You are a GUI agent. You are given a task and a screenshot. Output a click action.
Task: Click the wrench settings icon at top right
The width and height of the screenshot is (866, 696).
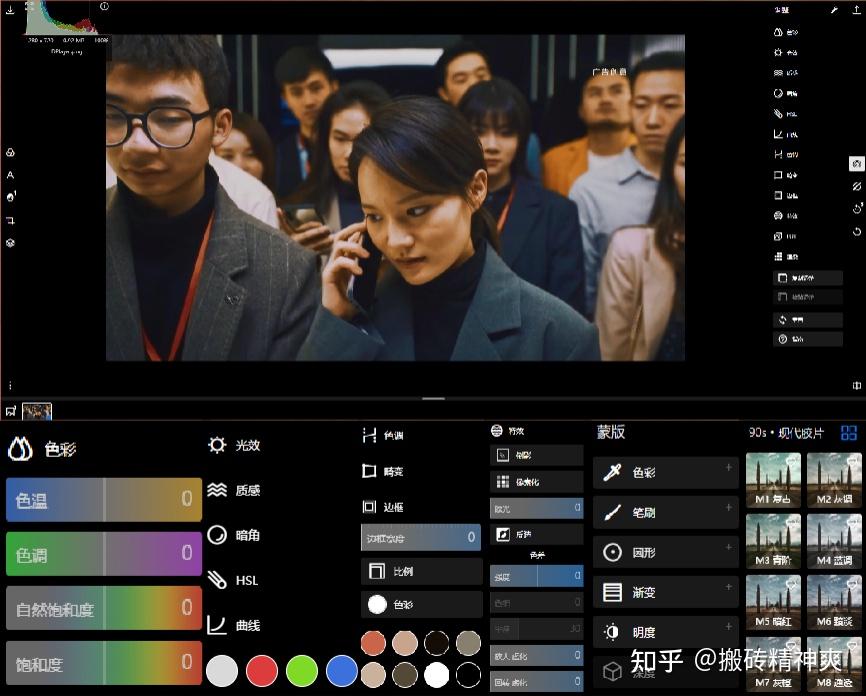pyautogui.click(x=835, y=10)
